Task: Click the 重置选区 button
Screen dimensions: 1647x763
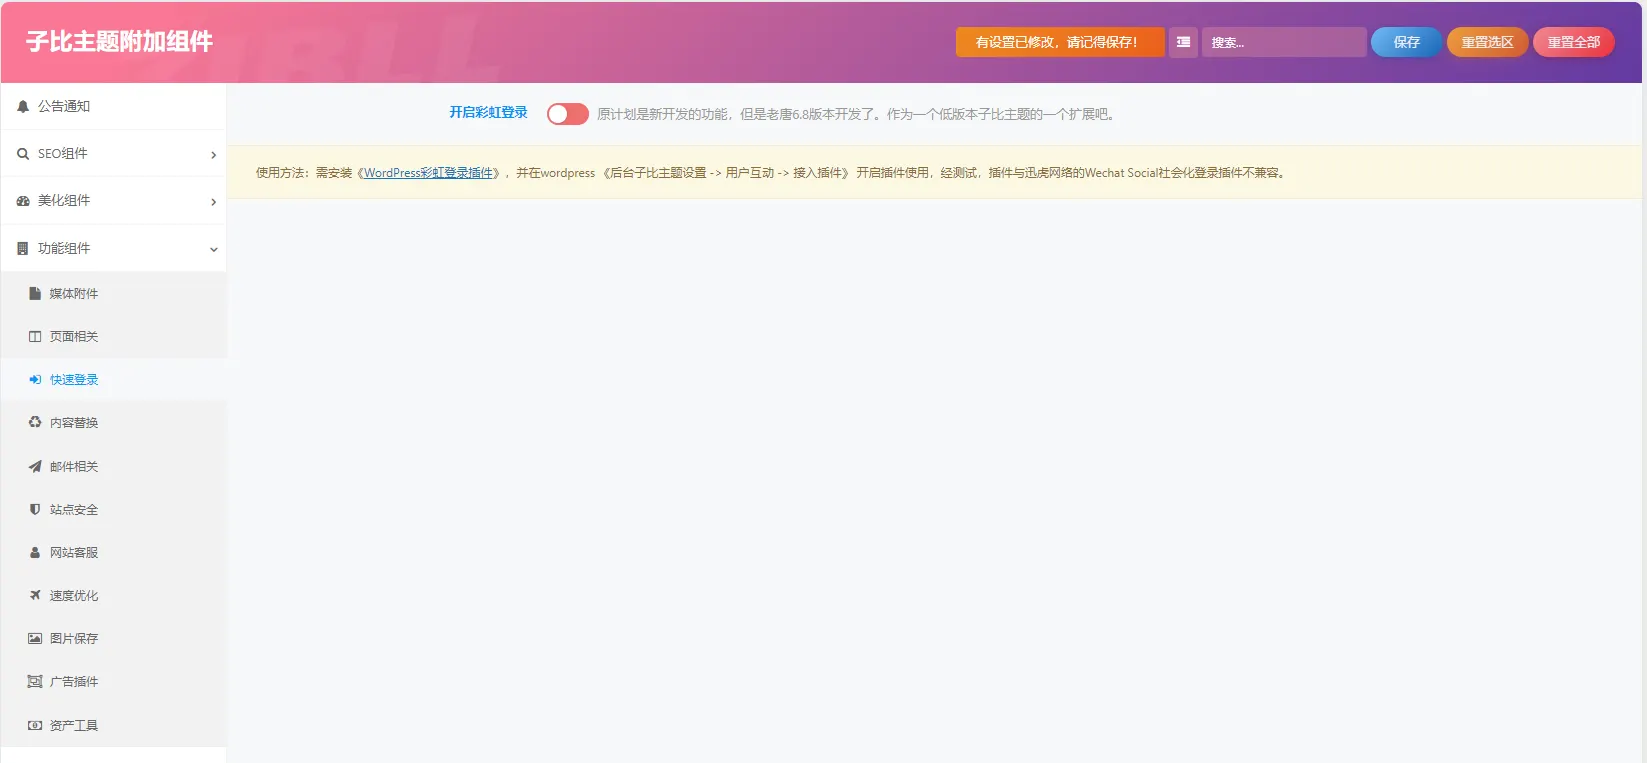Action: [x=1487, y=42]
